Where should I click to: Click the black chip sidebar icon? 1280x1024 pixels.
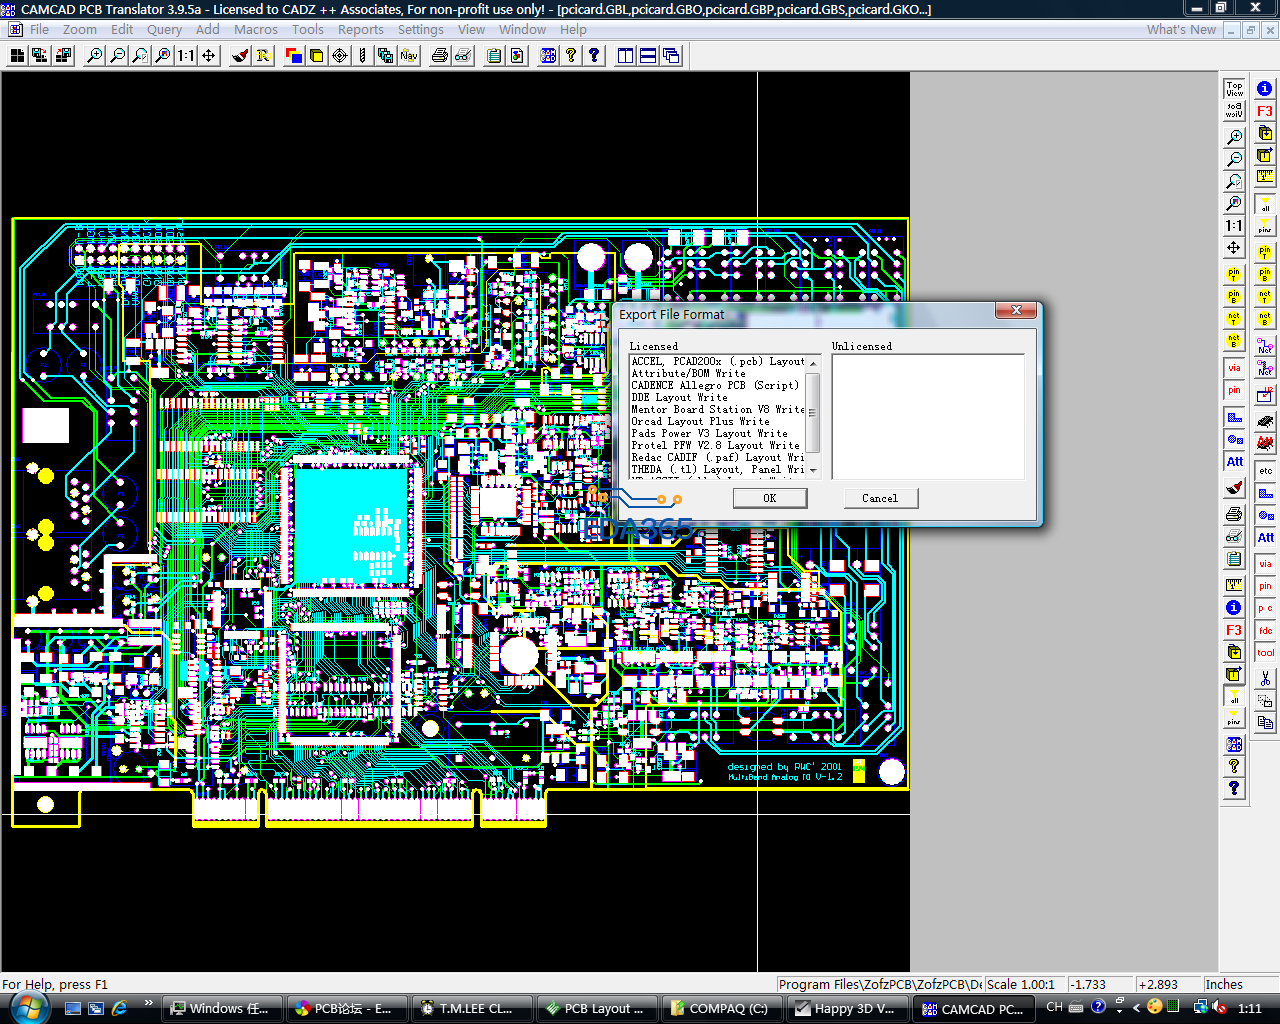(x=1265, y=421)
